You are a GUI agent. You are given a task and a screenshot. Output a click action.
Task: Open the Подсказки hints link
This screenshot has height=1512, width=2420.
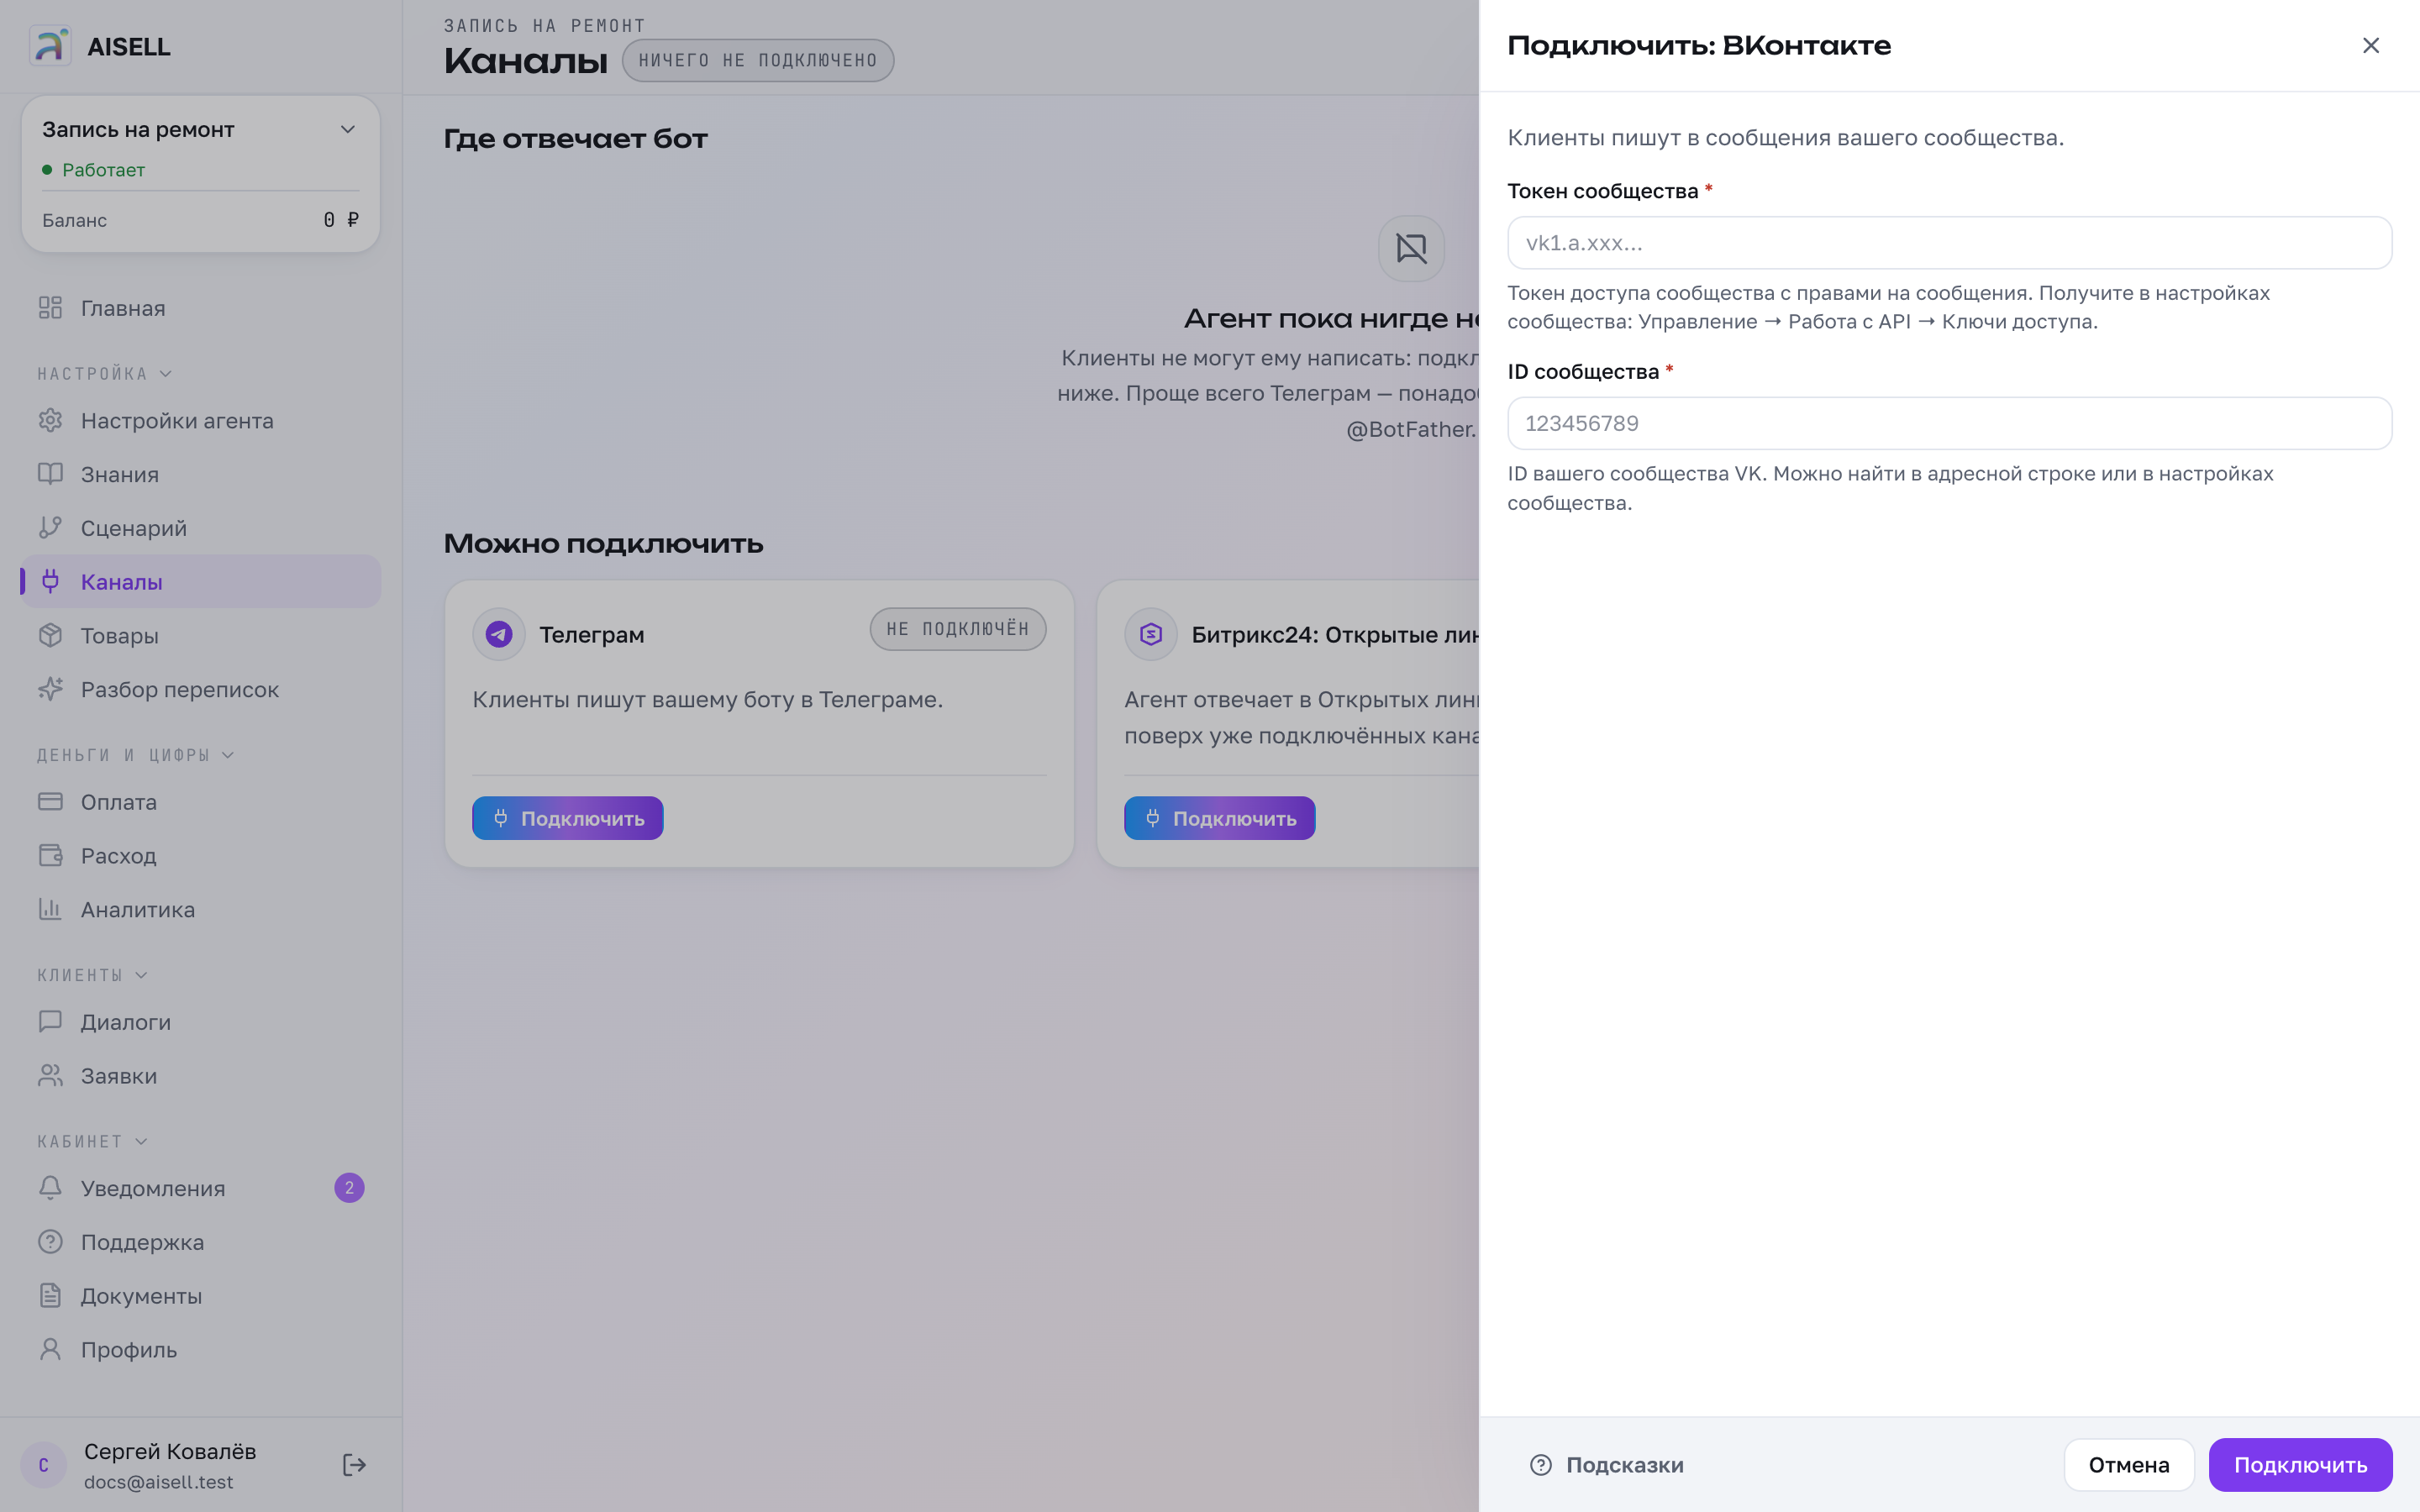1607,1465
